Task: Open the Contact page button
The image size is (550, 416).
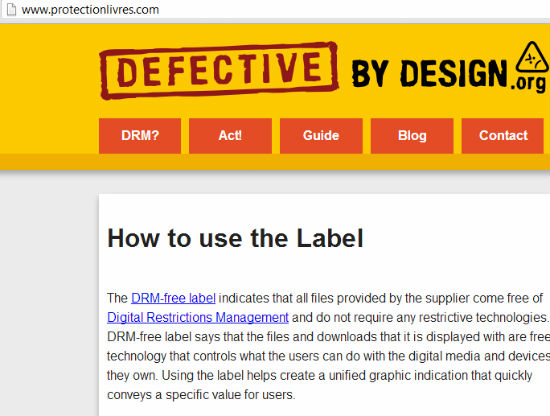Action: click(503, 136)
